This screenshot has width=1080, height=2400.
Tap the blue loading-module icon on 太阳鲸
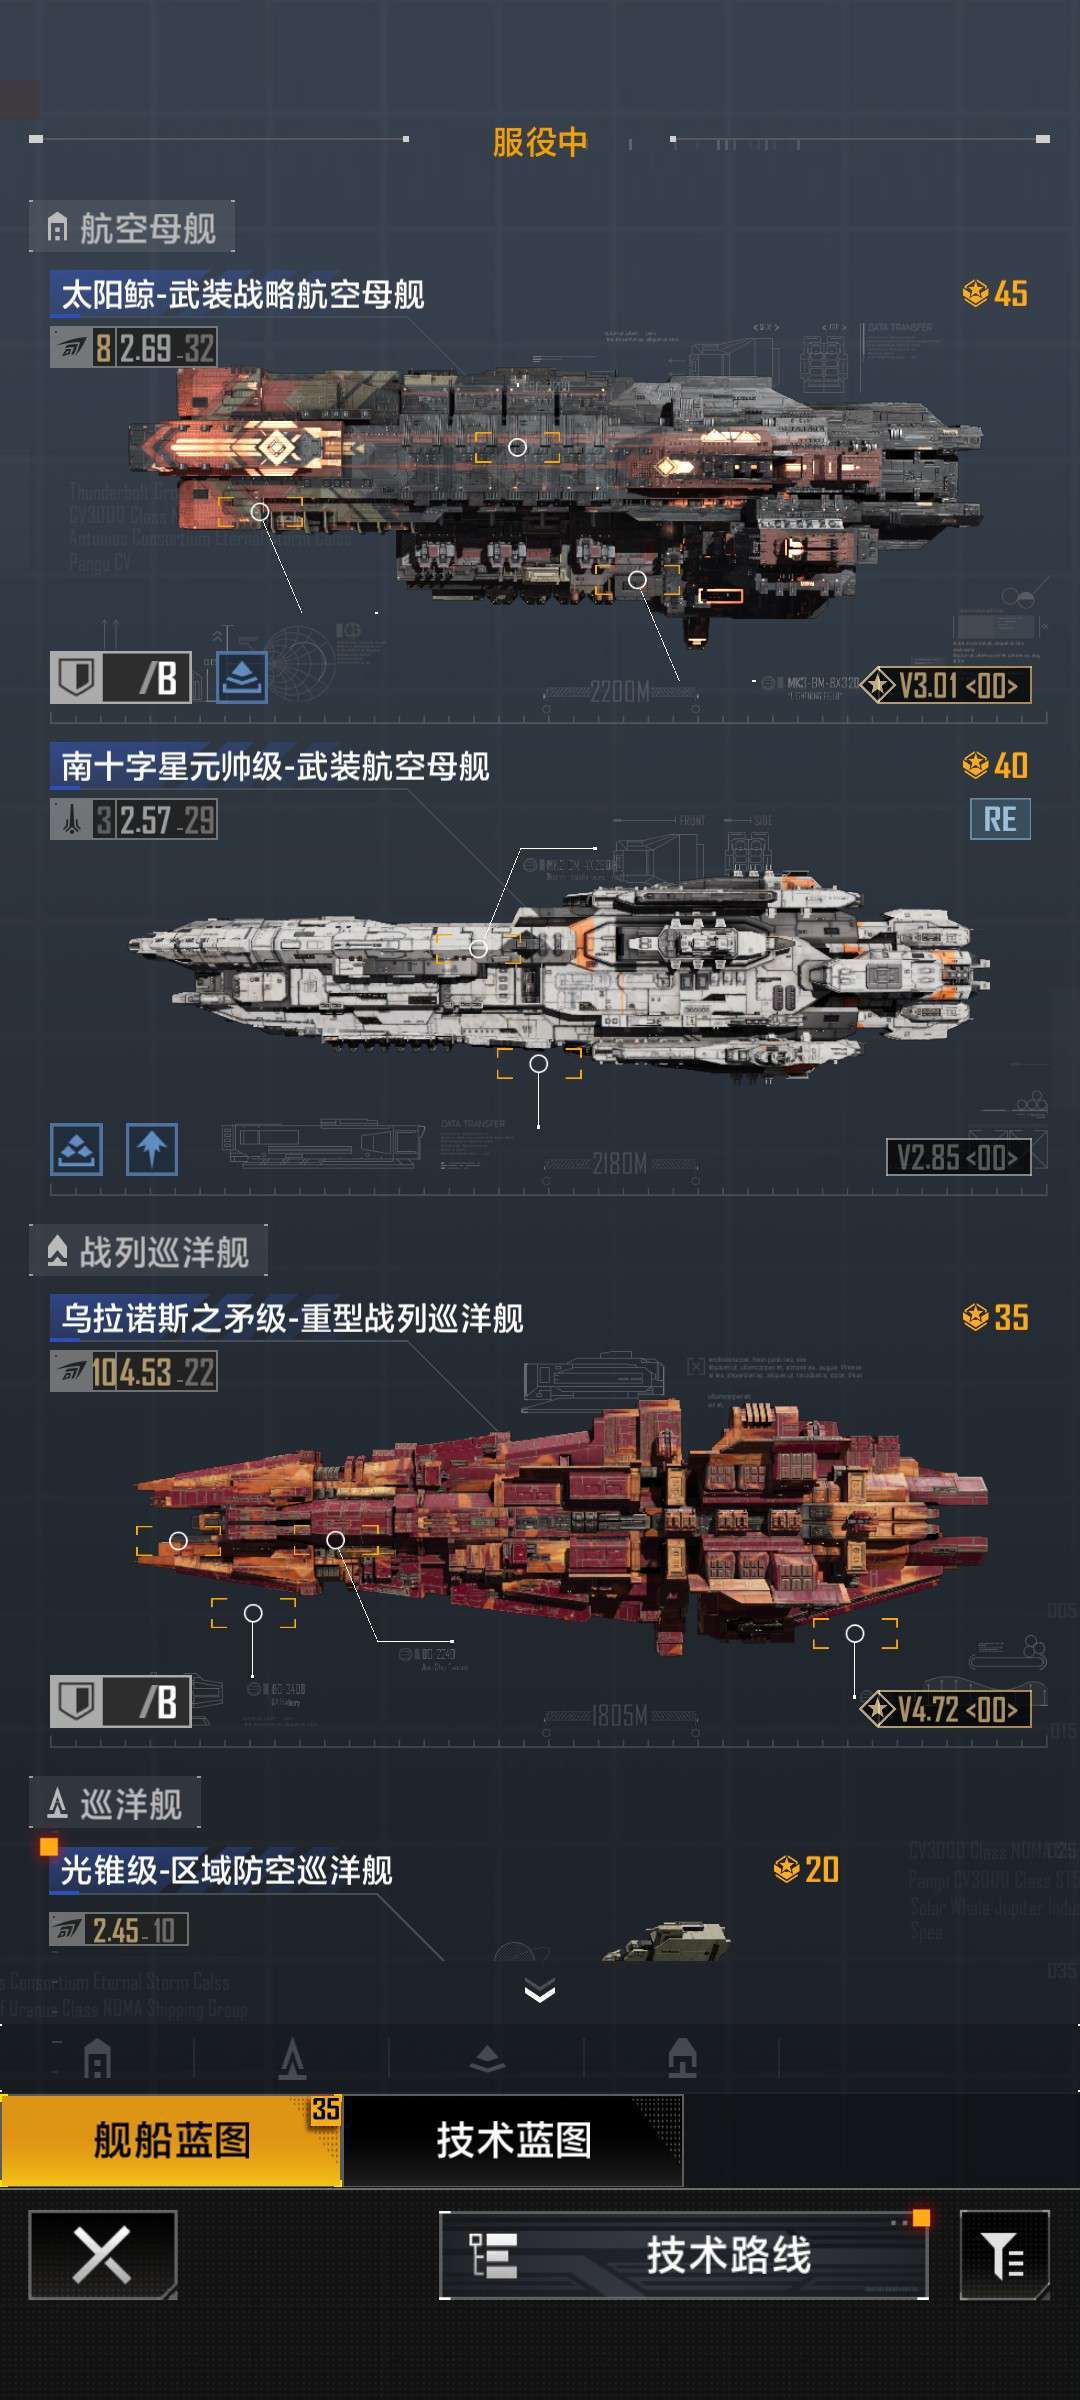[x=242, y=678]
